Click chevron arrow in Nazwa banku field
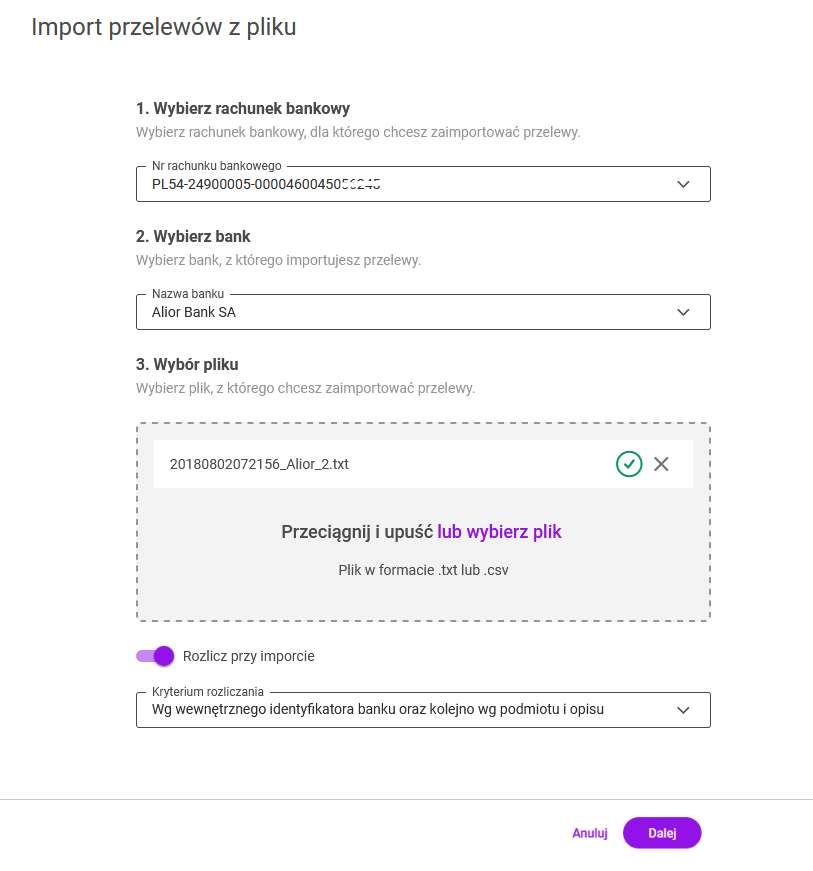The width and height of the screenshot is (813, 871). tap(683, 312)
